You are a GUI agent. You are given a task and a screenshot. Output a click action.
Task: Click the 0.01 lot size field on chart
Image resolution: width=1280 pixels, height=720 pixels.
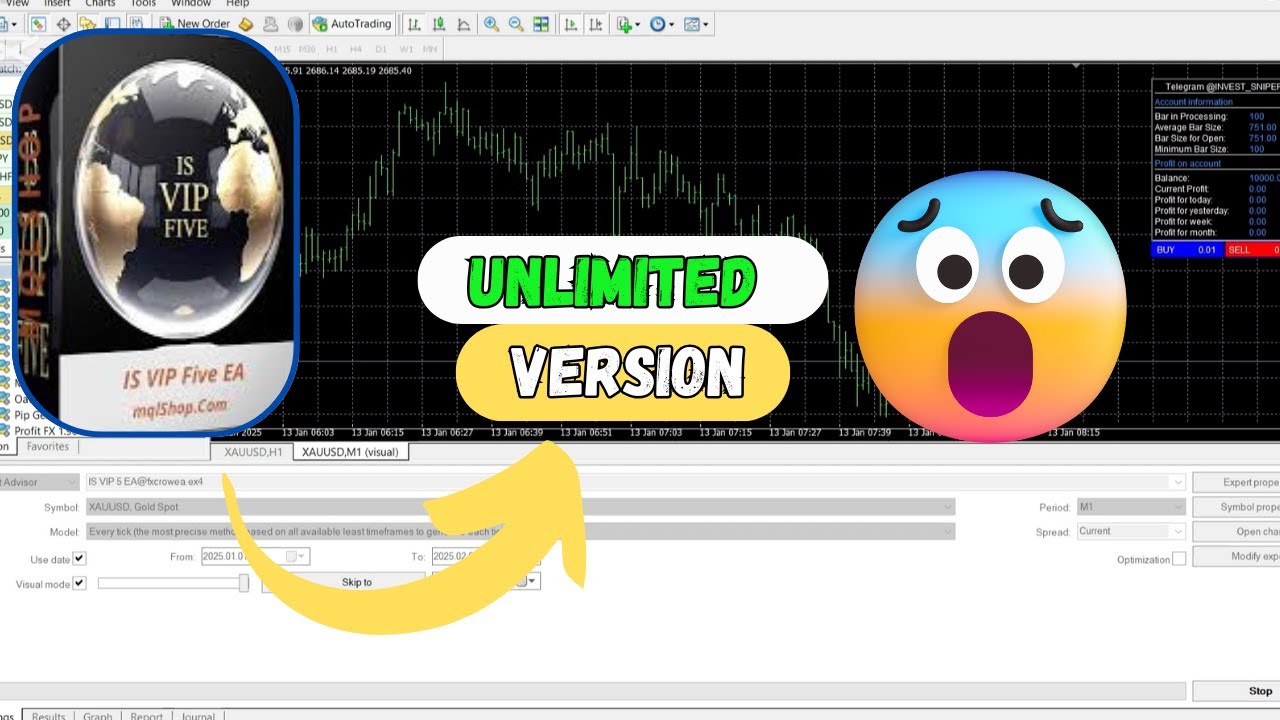tap(1205, 250)
